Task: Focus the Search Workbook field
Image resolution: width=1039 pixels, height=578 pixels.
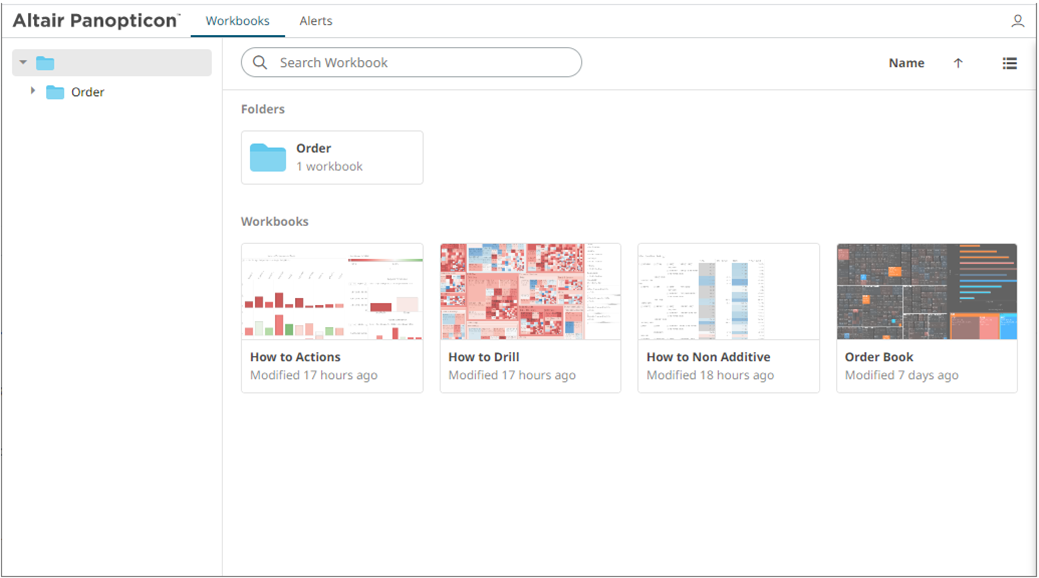Action: (420, 63)
